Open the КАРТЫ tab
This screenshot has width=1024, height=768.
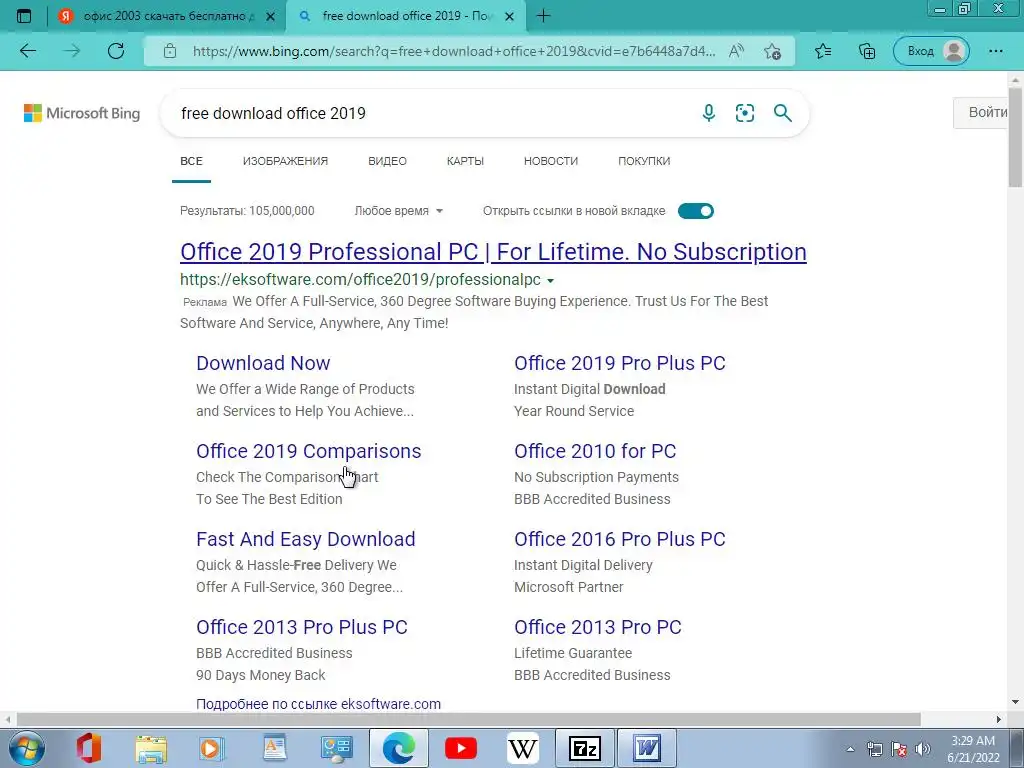coord(465,161)
